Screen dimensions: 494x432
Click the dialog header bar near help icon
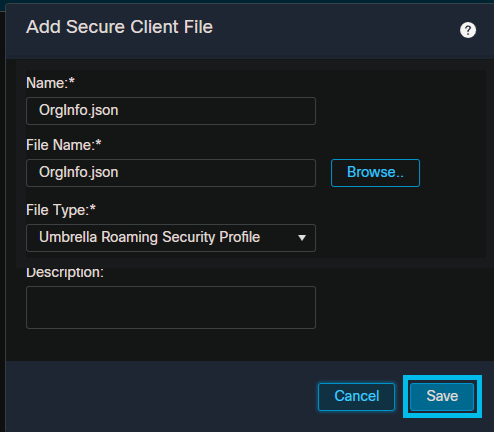click(333, 30)
